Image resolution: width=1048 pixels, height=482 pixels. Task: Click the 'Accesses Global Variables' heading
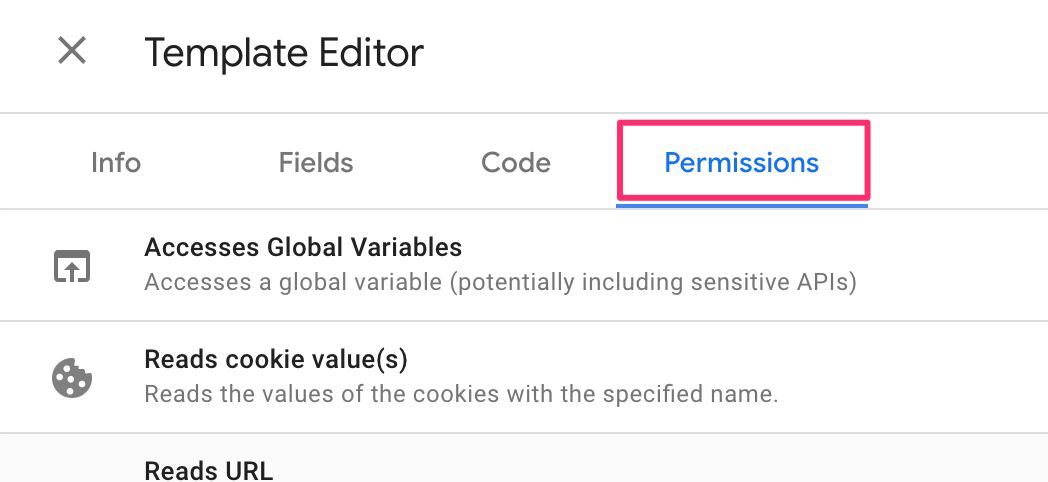303,247
